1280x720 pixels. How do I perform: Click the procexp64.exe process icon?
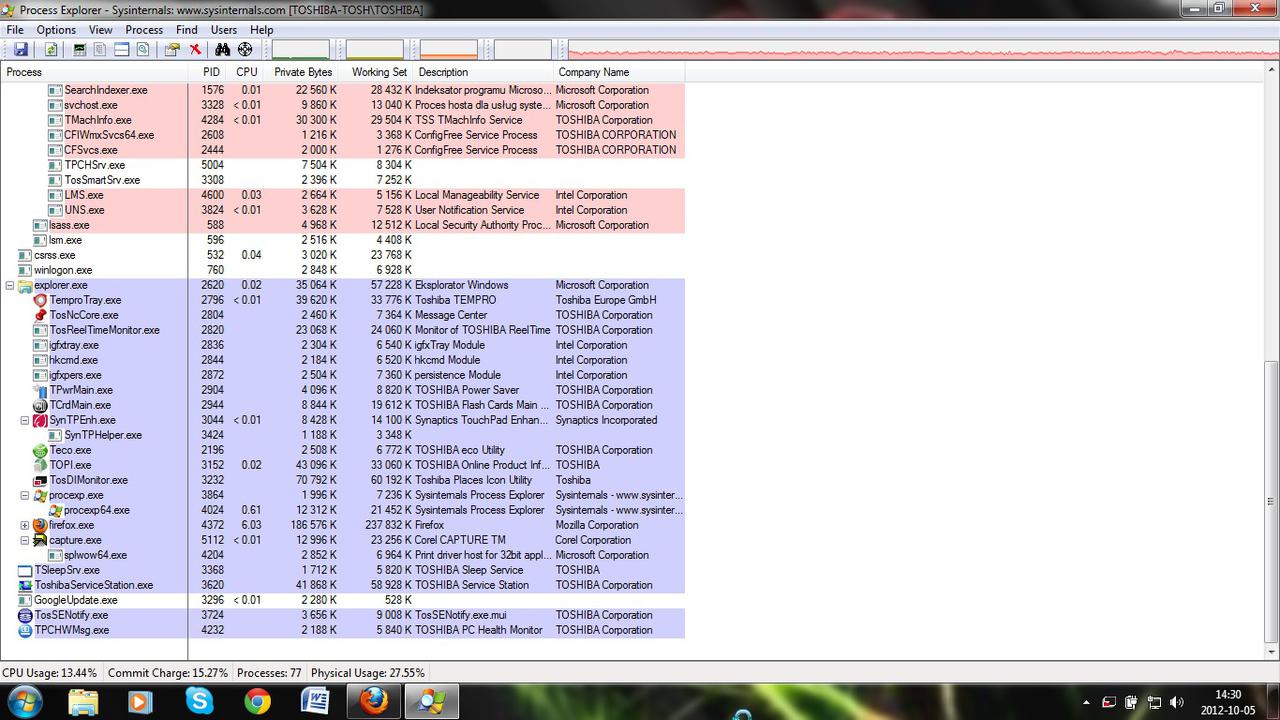(56, 510)
